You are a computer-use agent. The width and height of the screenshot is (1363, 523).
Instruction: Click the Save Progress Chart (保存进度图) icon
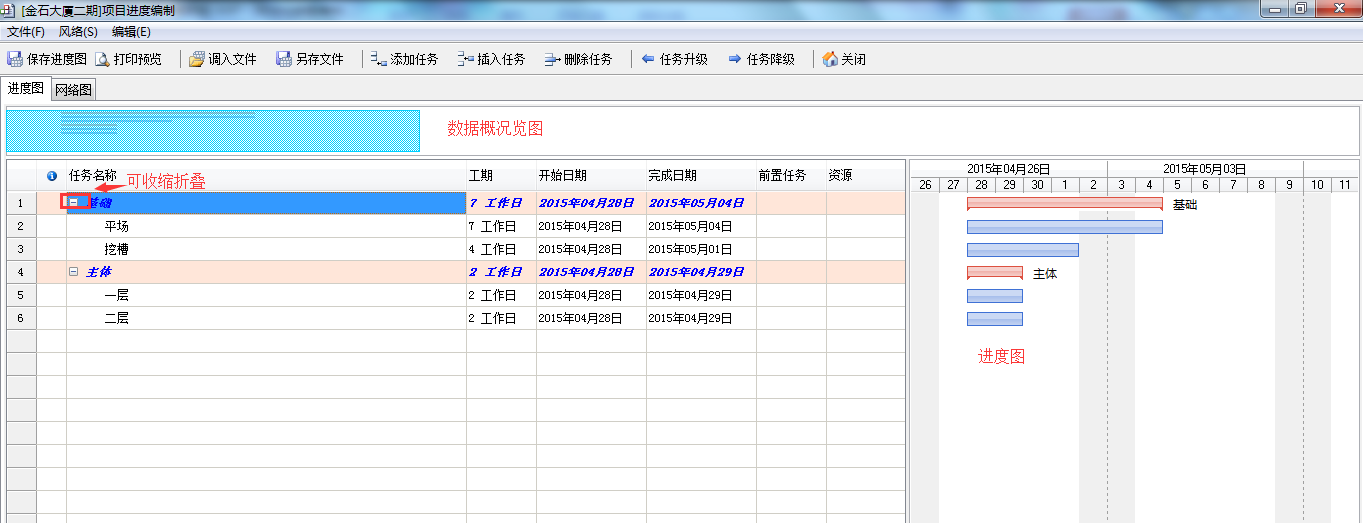pyautogui.click(x=15, y=59)
